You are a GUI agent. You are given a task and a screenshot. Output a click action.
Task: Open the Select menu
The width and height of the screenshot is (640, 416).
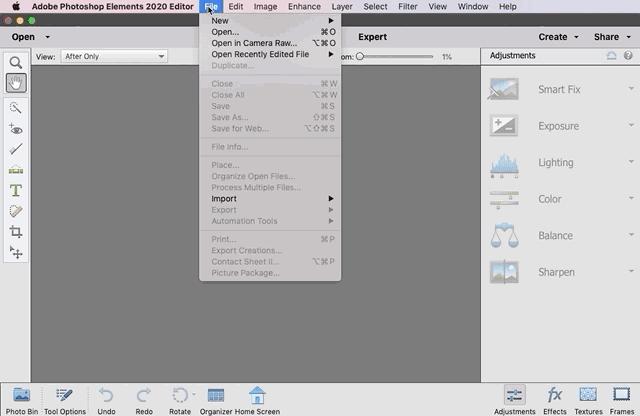click(376, 7)
